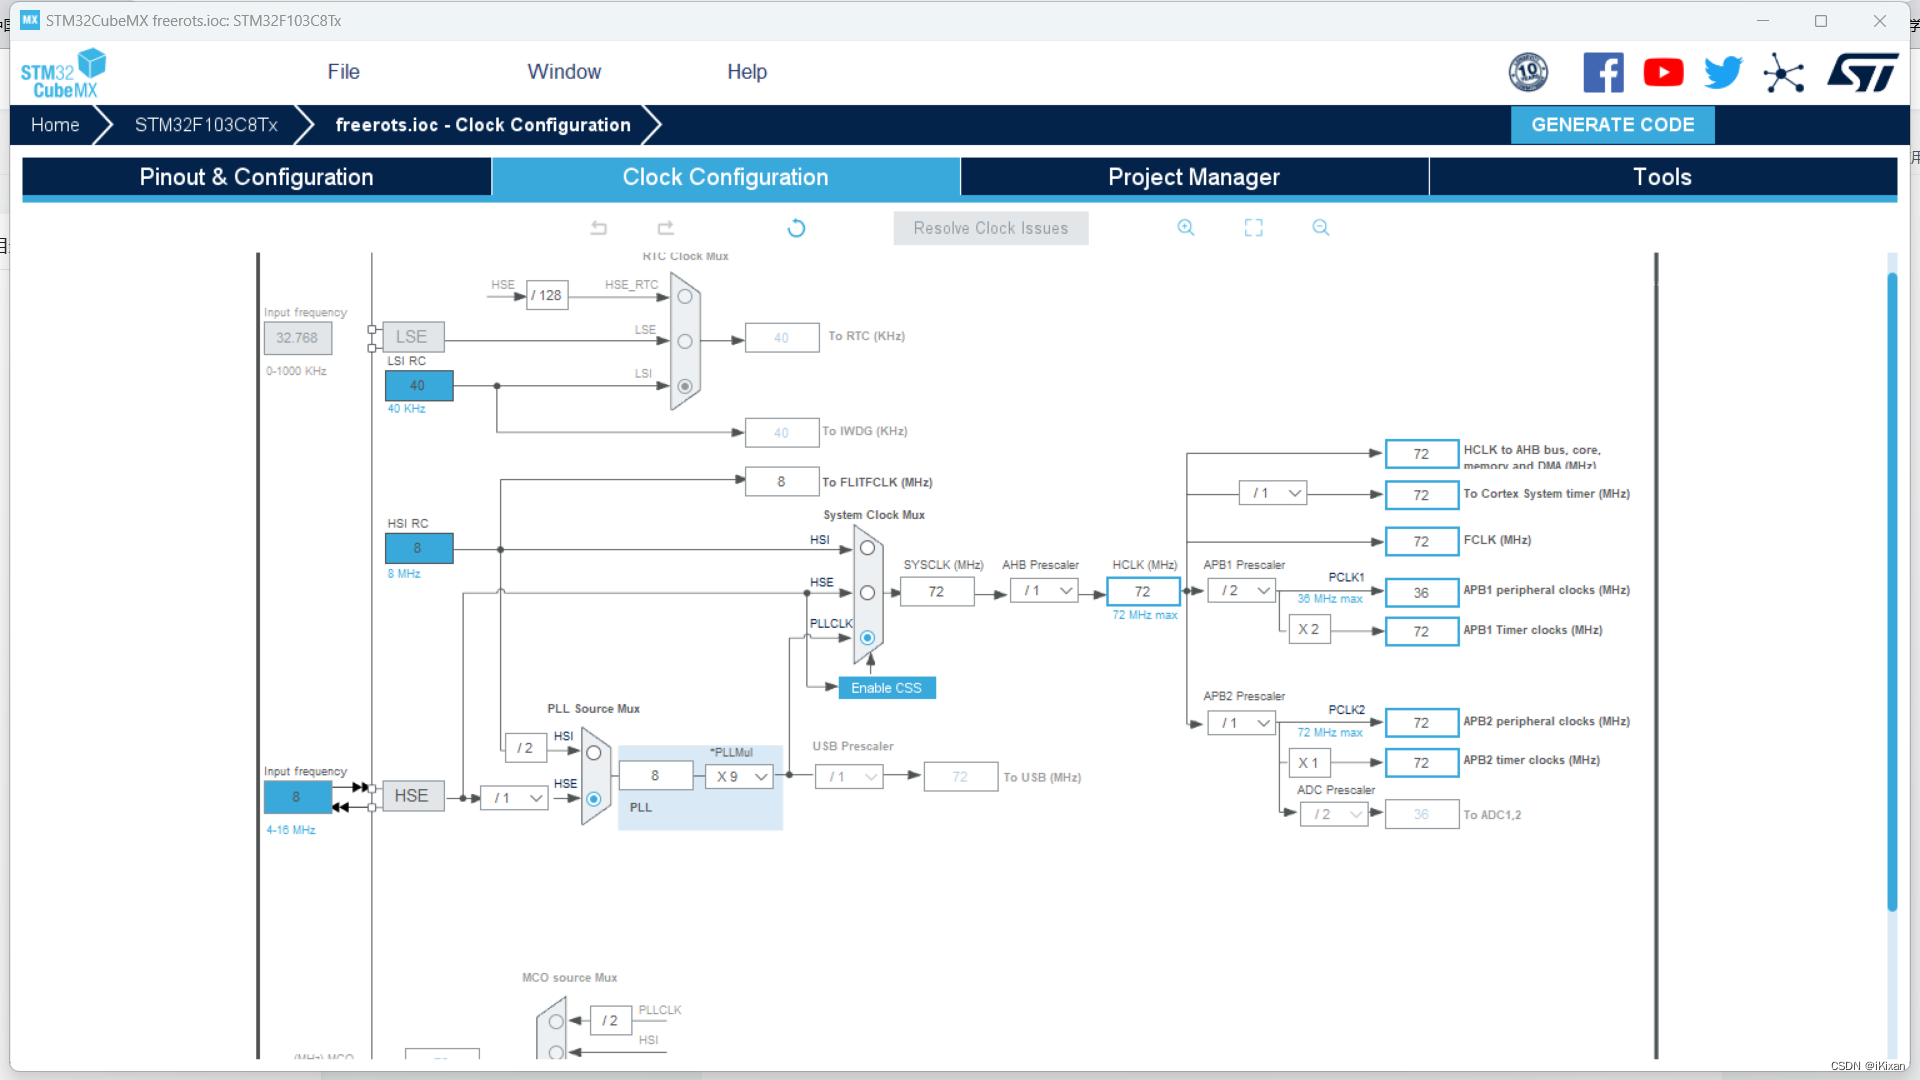Click the undo arrow icon
This screenshot has height=1080, width=1920.
click(x=599, y=228)
